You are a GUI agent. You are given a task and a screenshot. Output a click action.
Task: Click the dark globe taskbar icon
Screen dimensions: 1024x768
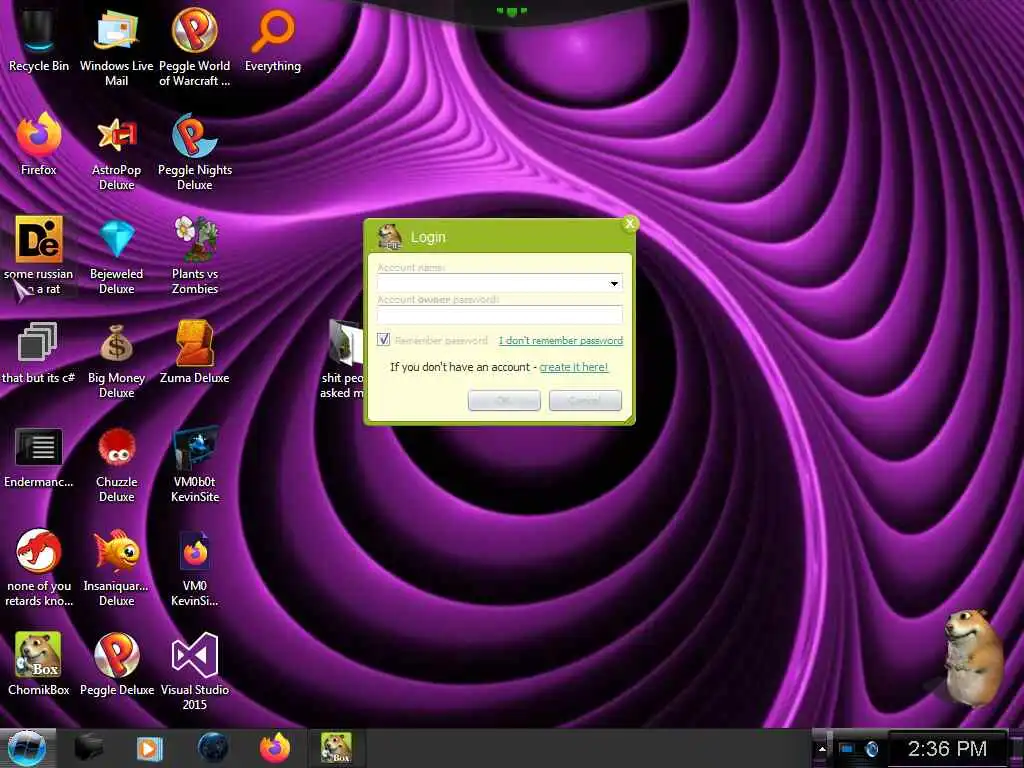click(x=213, y=748)
